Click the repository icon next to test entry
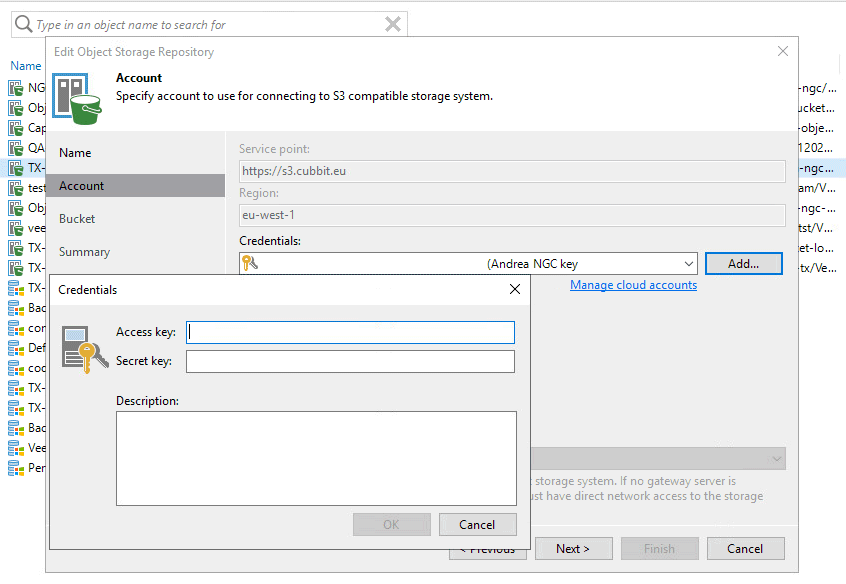Screen dimensions: 846x584 (x=16, y=188)
